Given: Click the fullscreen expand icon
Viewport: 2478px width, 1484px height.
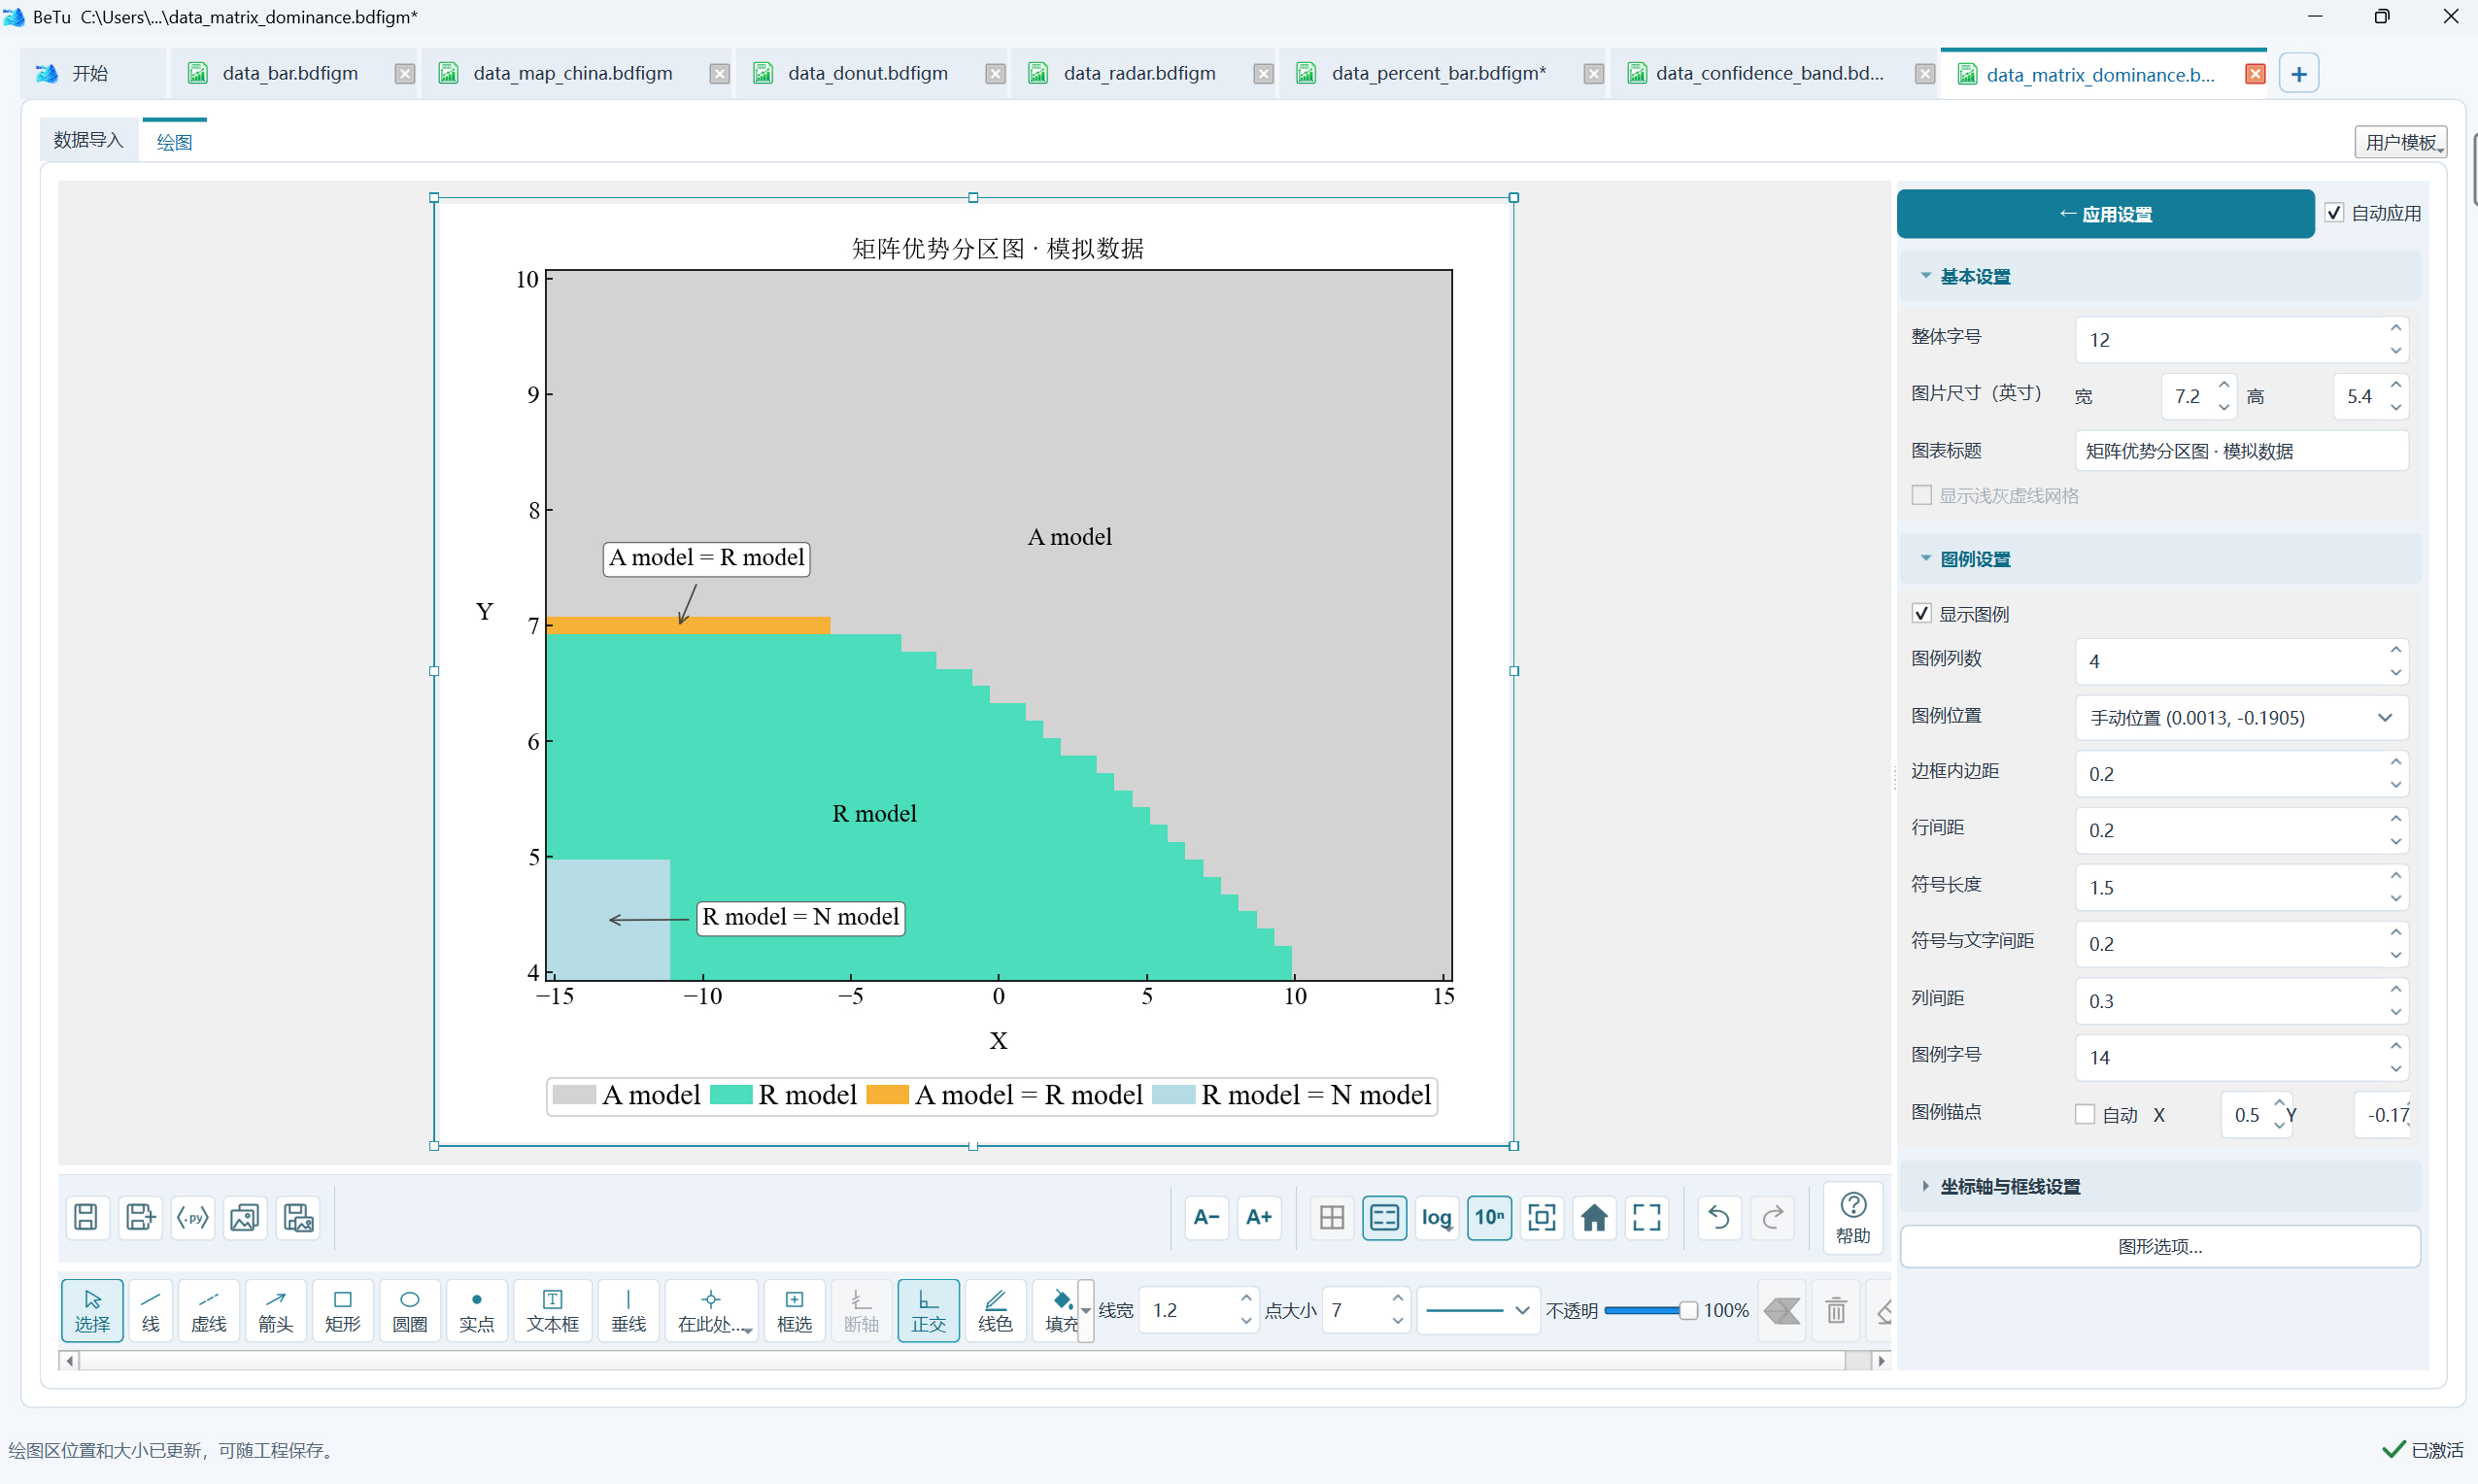Looking at the screenshot, I should tap(1646, 1217).
